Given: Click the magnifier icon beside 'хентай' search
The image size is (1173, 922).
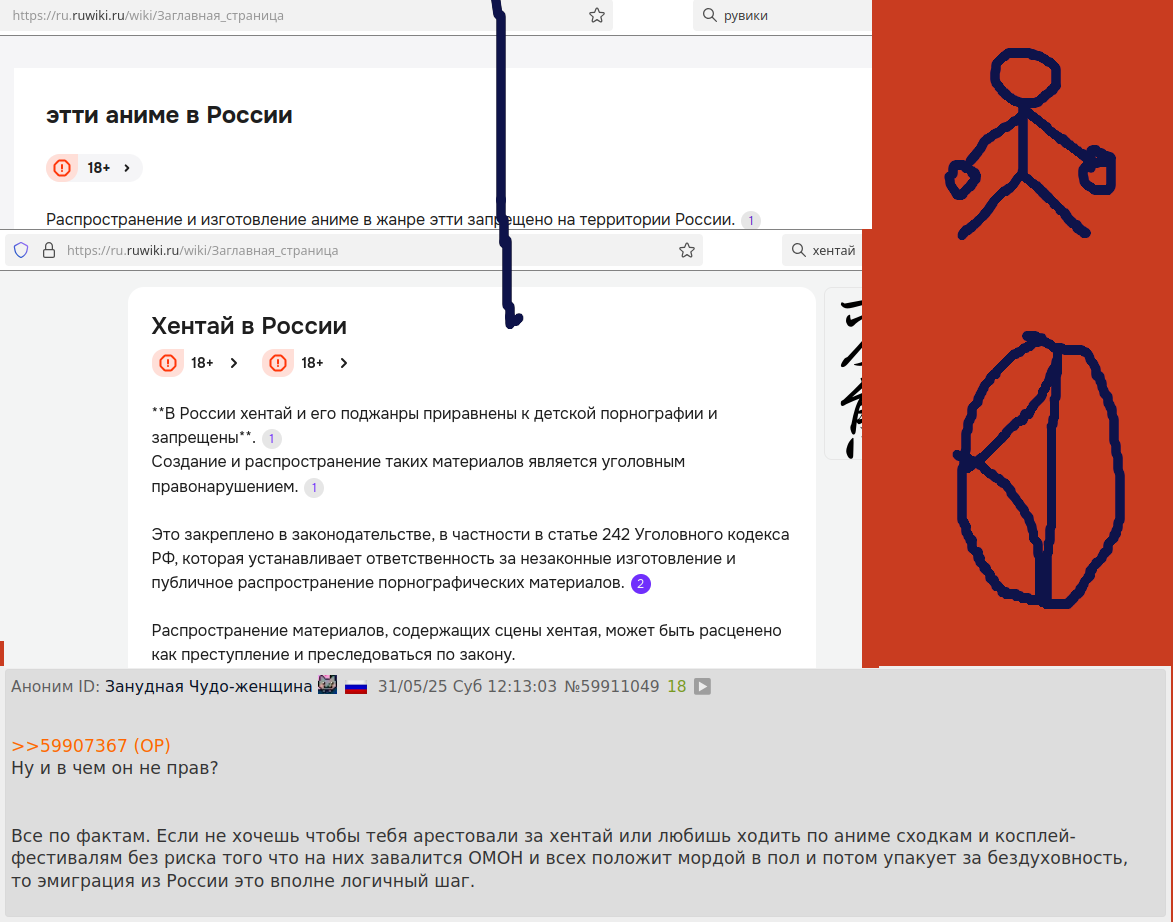Looking at the screenshot, I should tap(799, 250).
